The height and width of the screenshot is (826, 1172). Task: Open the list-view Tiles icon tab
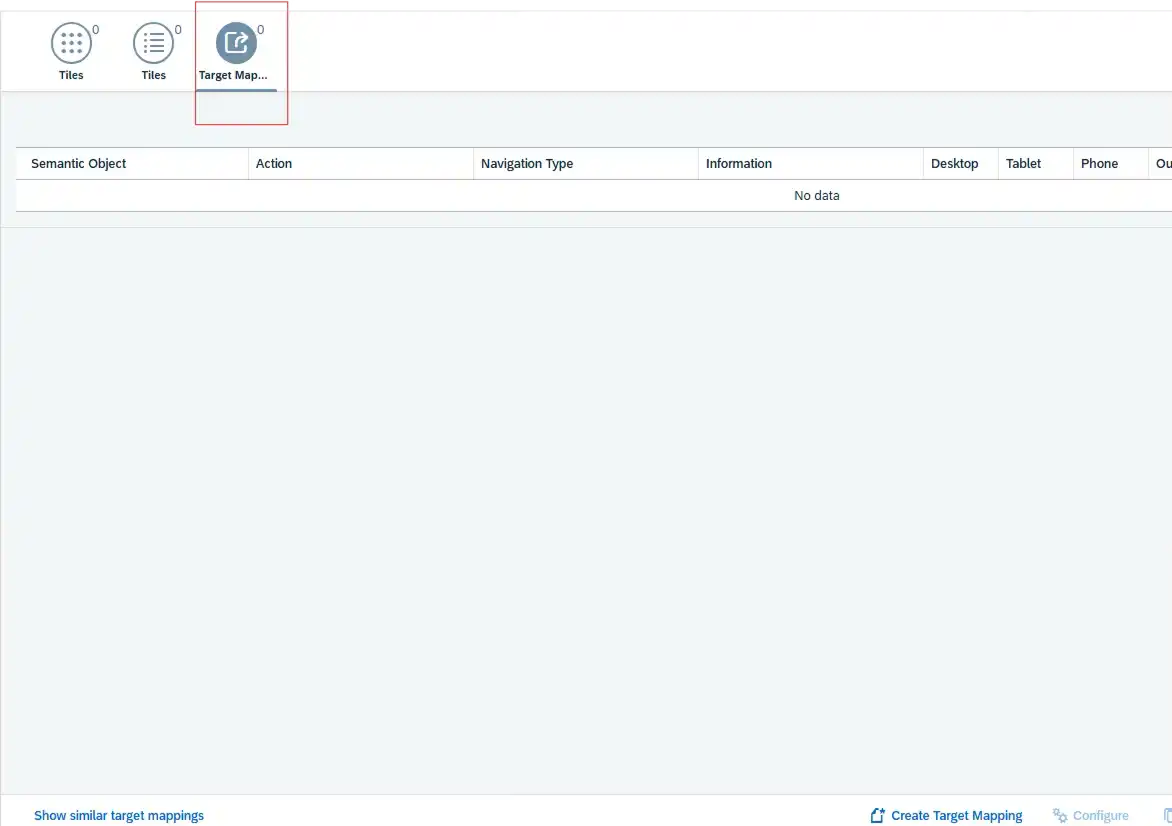click(x=153, y=43)
